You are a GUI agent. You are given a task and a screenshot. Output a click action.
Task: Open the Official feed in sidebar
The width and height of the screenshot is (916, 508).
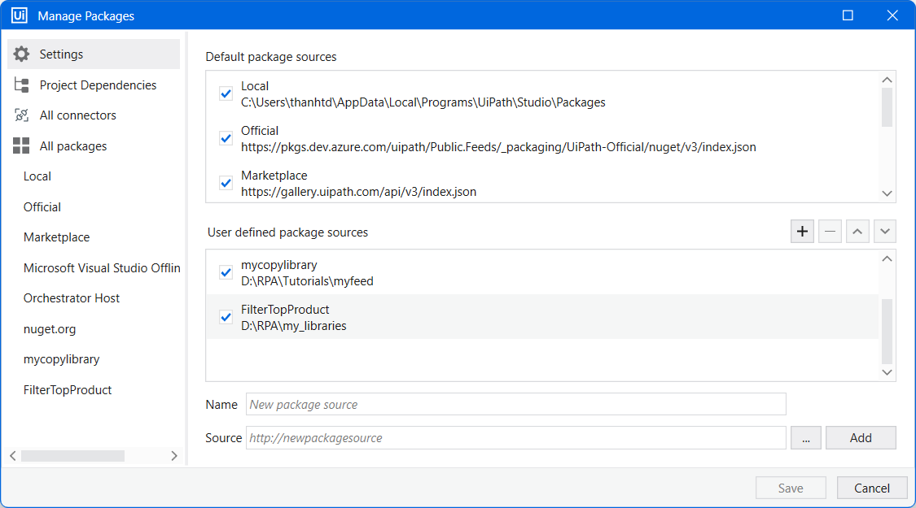42,207
